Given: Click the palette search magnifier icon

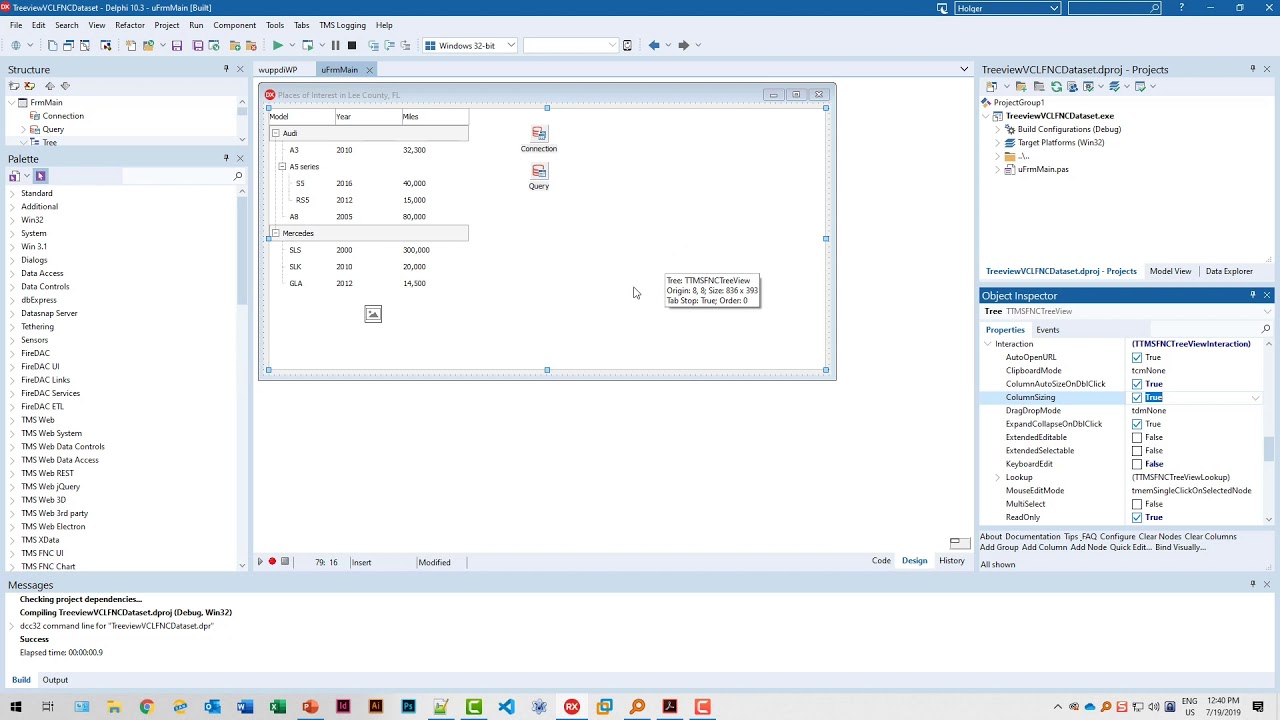Looking at the screenshot, I should coord(238,176).
